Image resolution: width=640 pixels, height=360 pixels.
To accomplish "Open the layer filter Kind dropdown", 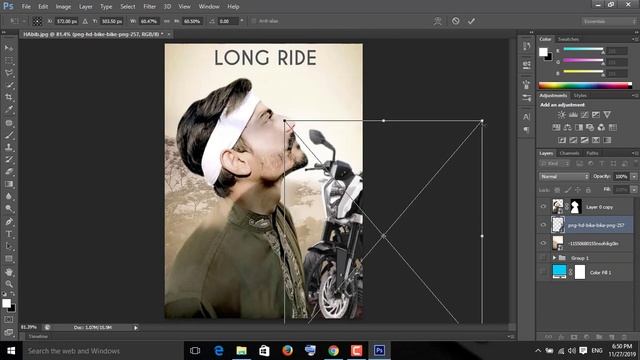I will point(554,164).
